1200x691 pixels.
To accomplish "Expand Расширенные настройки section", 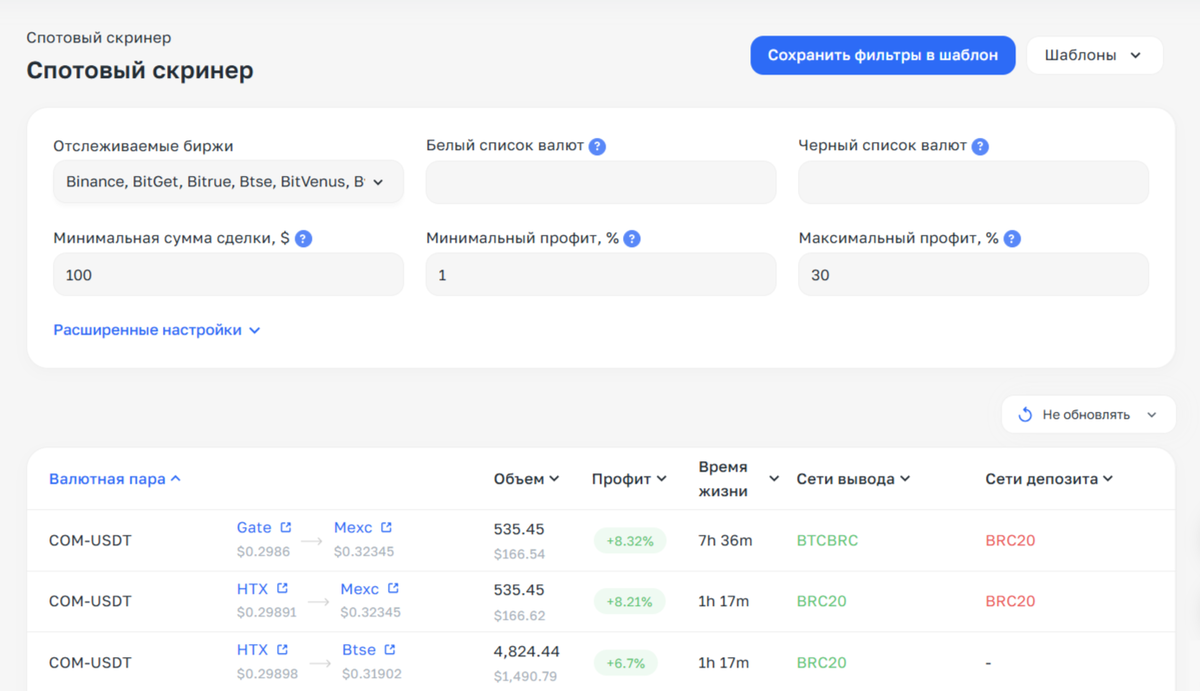I will point(157,330).
